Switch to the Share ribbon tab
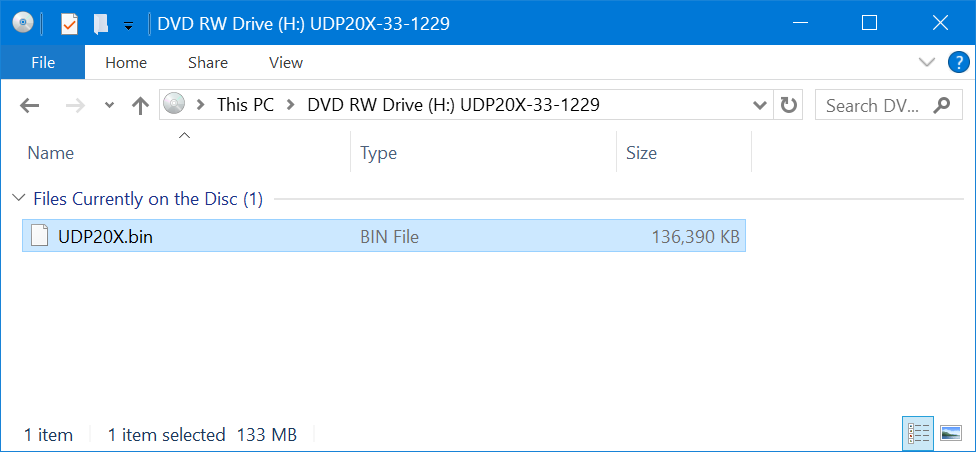The width and height of the screenshot is (976, 452). (x=208, y=62)
